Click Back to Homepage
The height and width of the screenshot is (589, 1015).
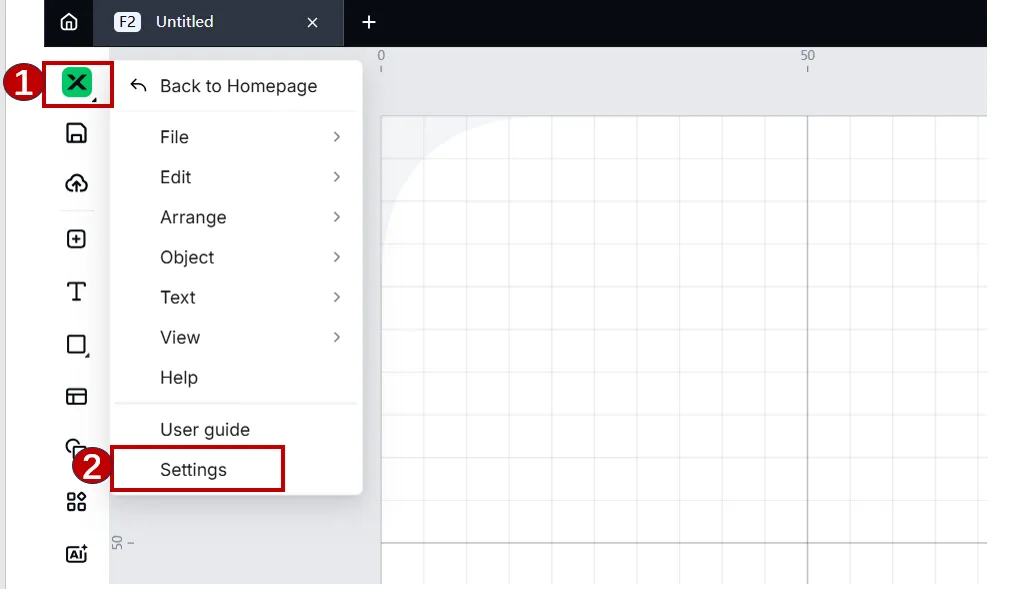238,86
